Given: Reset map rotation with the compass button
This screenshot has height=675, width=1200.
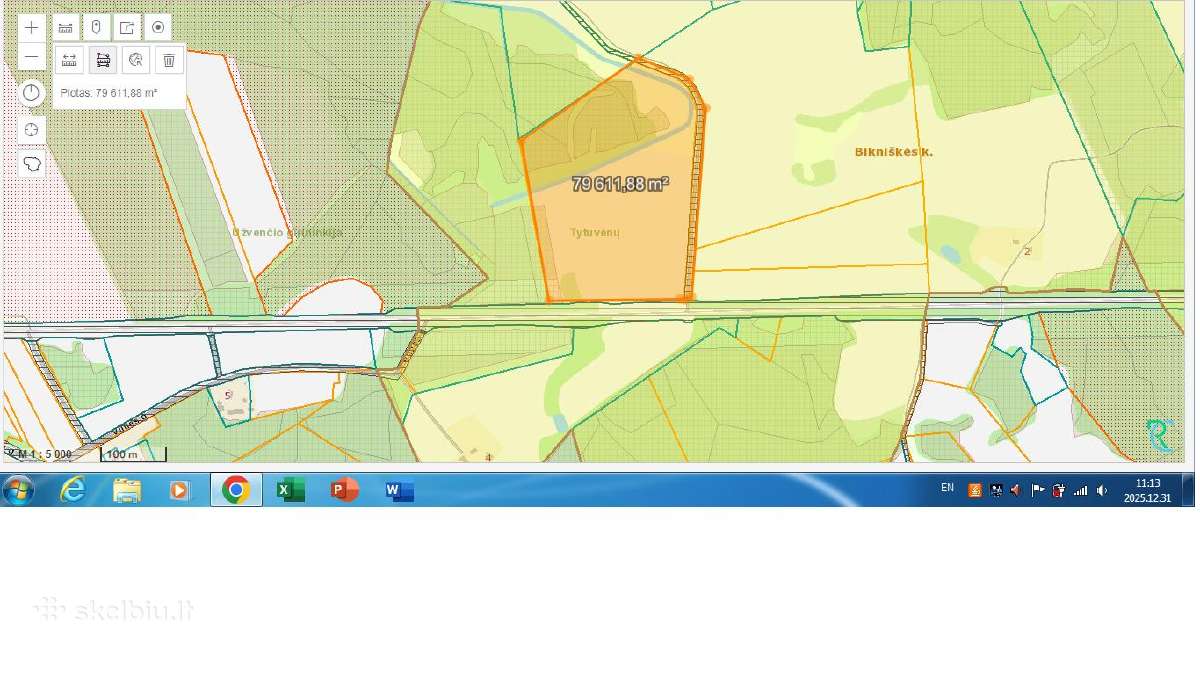Looking at the screenshot, I should [32, 93].
